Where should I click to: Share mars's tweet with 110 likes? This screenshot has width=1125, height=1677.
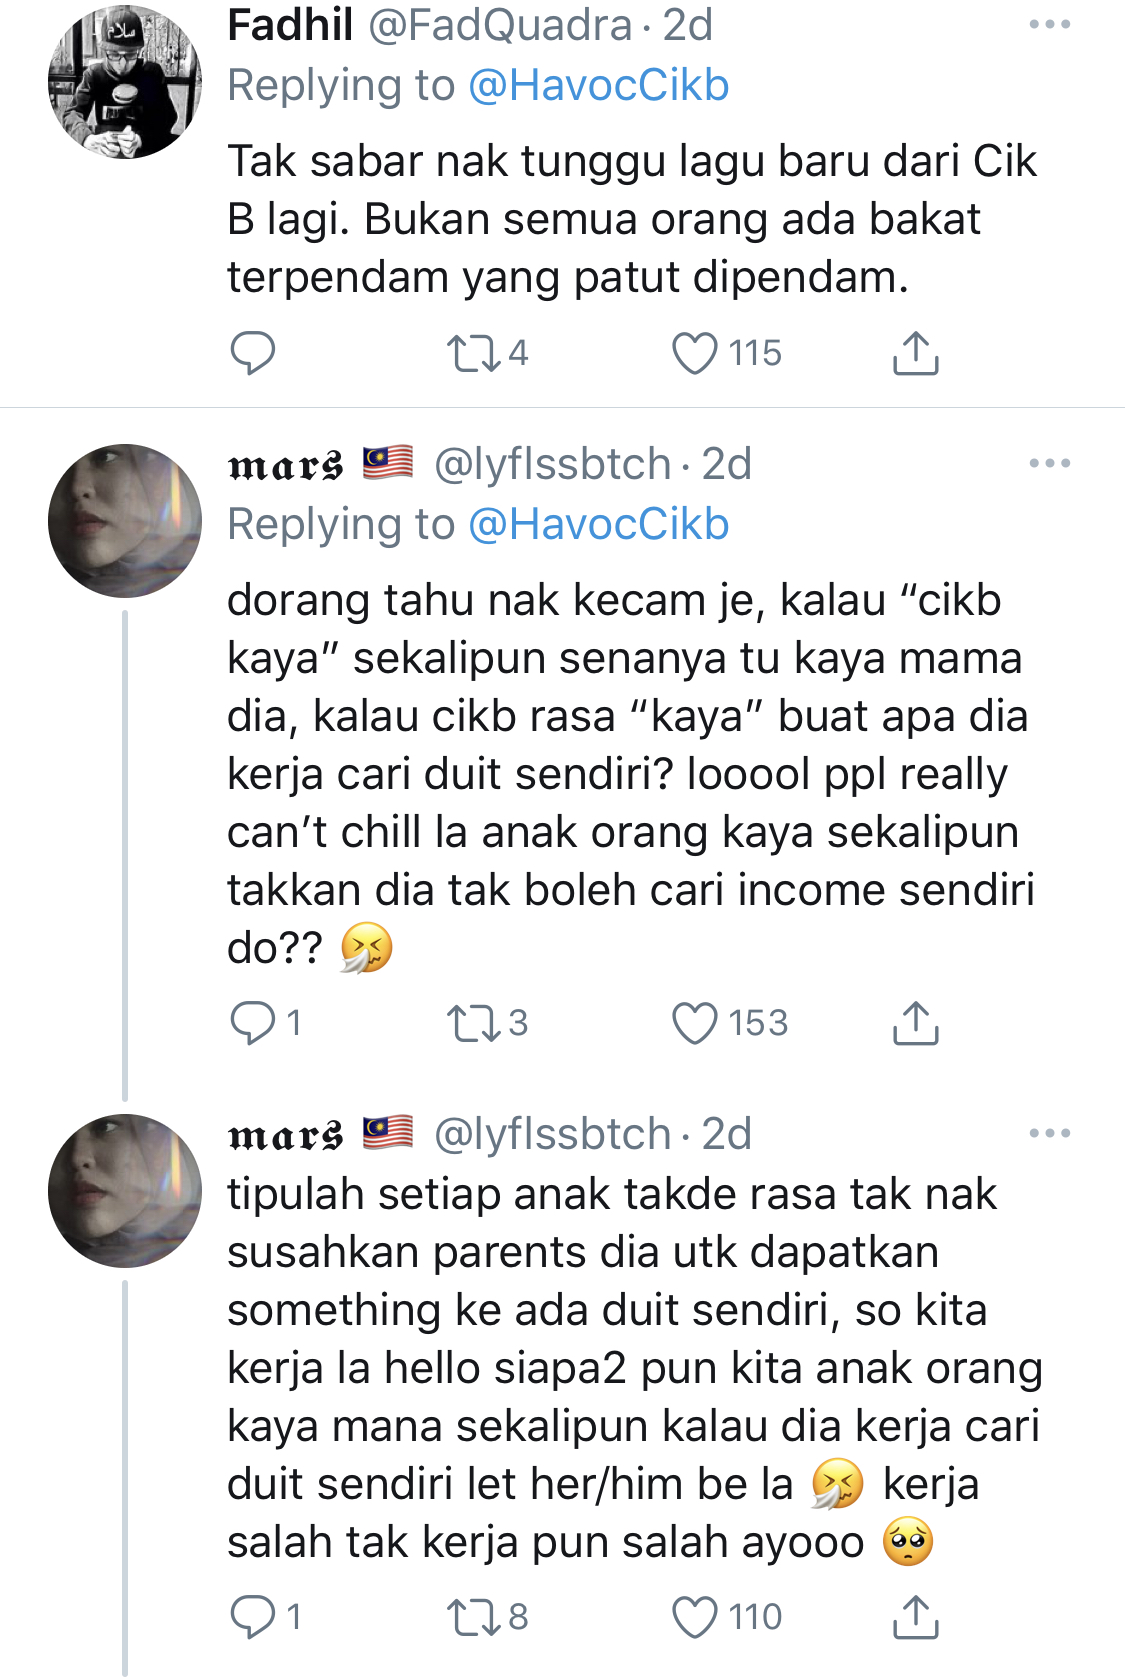914,1617
